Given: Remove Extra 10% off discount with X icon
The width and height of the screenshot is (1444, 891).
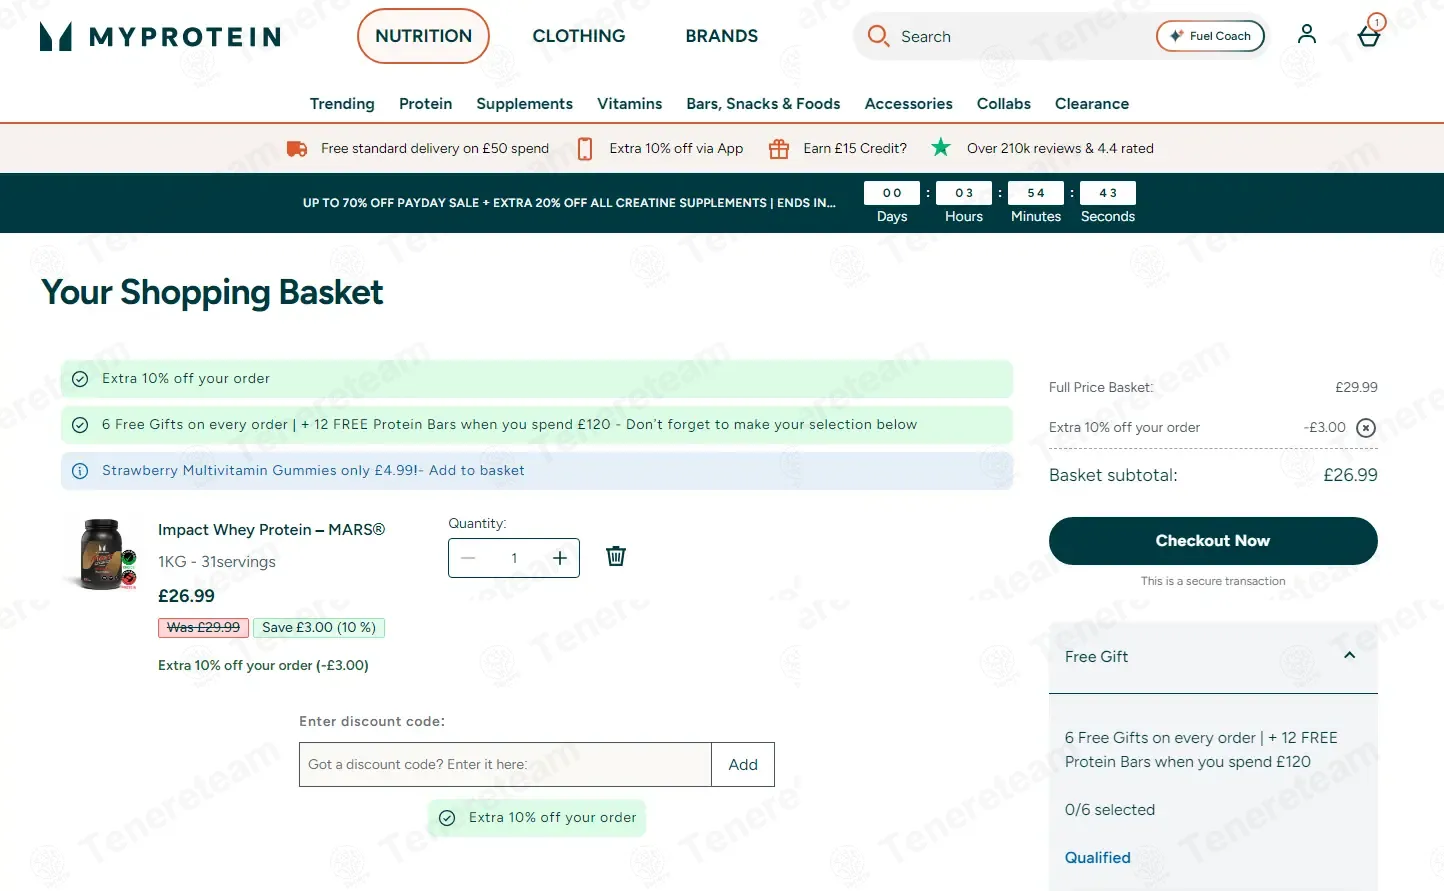Looking at the screenshot, I should coord(1366,428).
